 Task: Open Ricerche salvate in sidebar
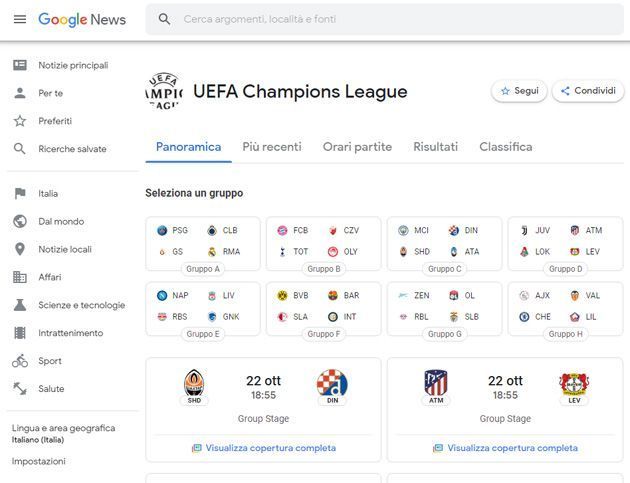coord(72,149)
